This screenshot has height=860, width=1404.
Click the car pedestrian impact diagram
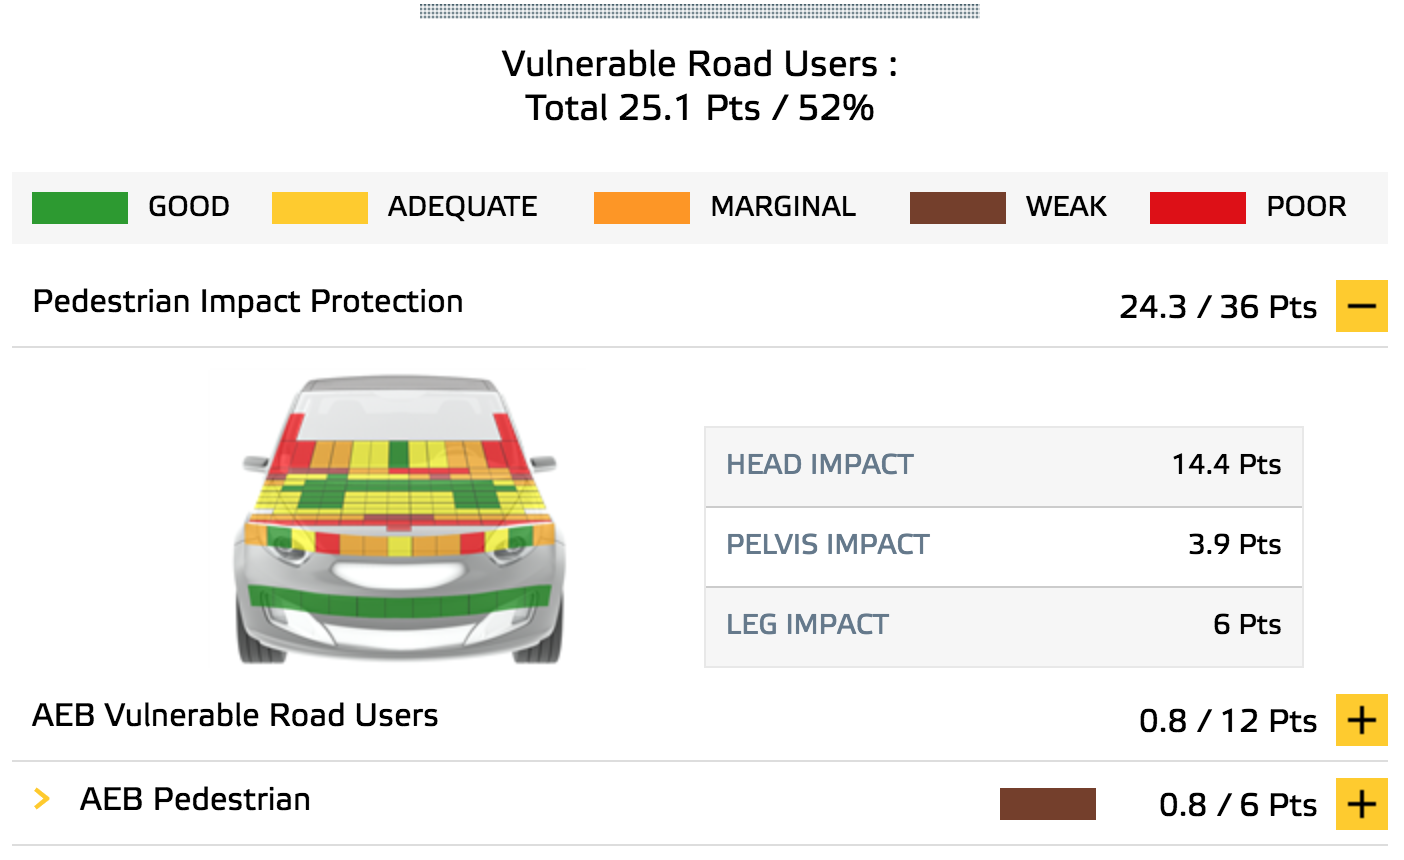point(400,520)
